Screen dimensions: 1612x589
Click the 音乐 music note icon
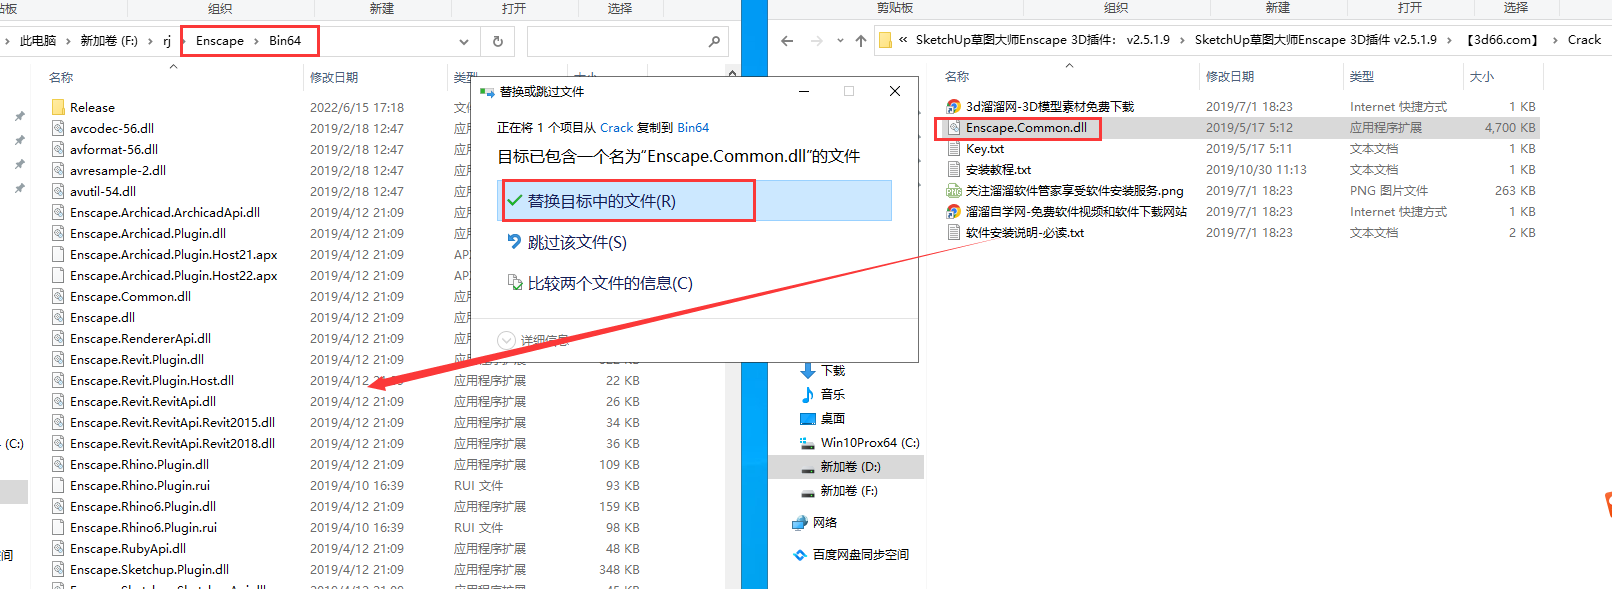click(808, 394)
